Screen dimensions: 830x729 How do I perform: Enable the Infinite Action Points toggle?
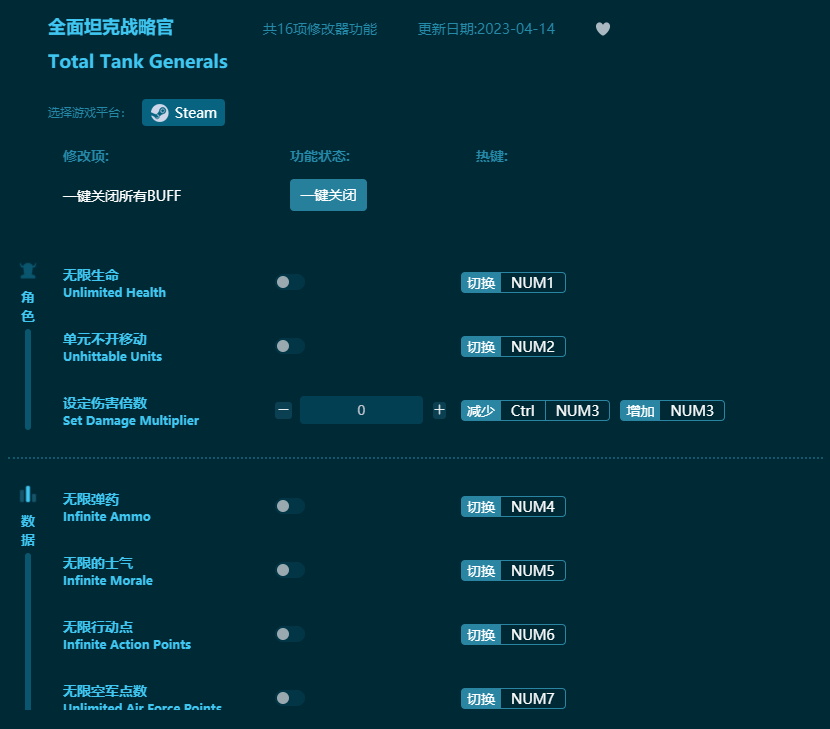[290, 634]
